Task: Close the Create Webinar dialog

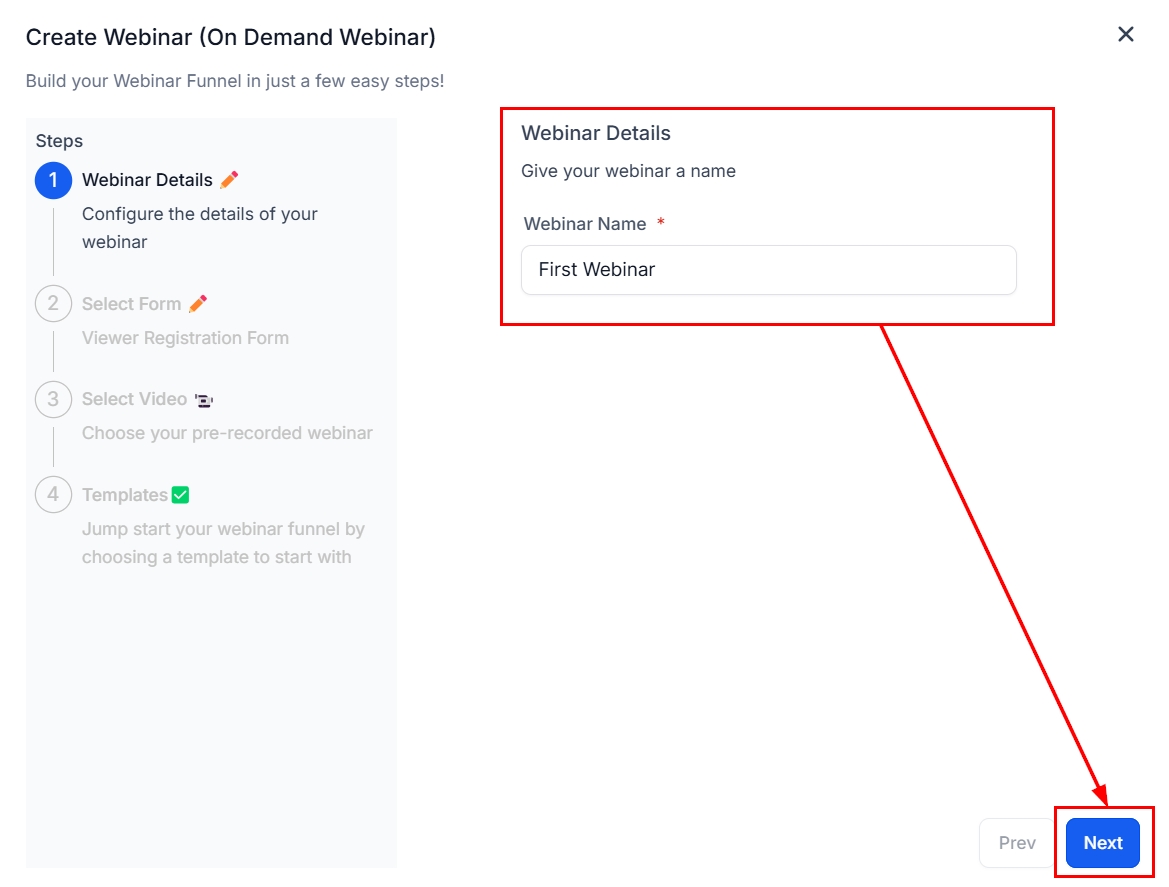Action: pos(1125,35)
